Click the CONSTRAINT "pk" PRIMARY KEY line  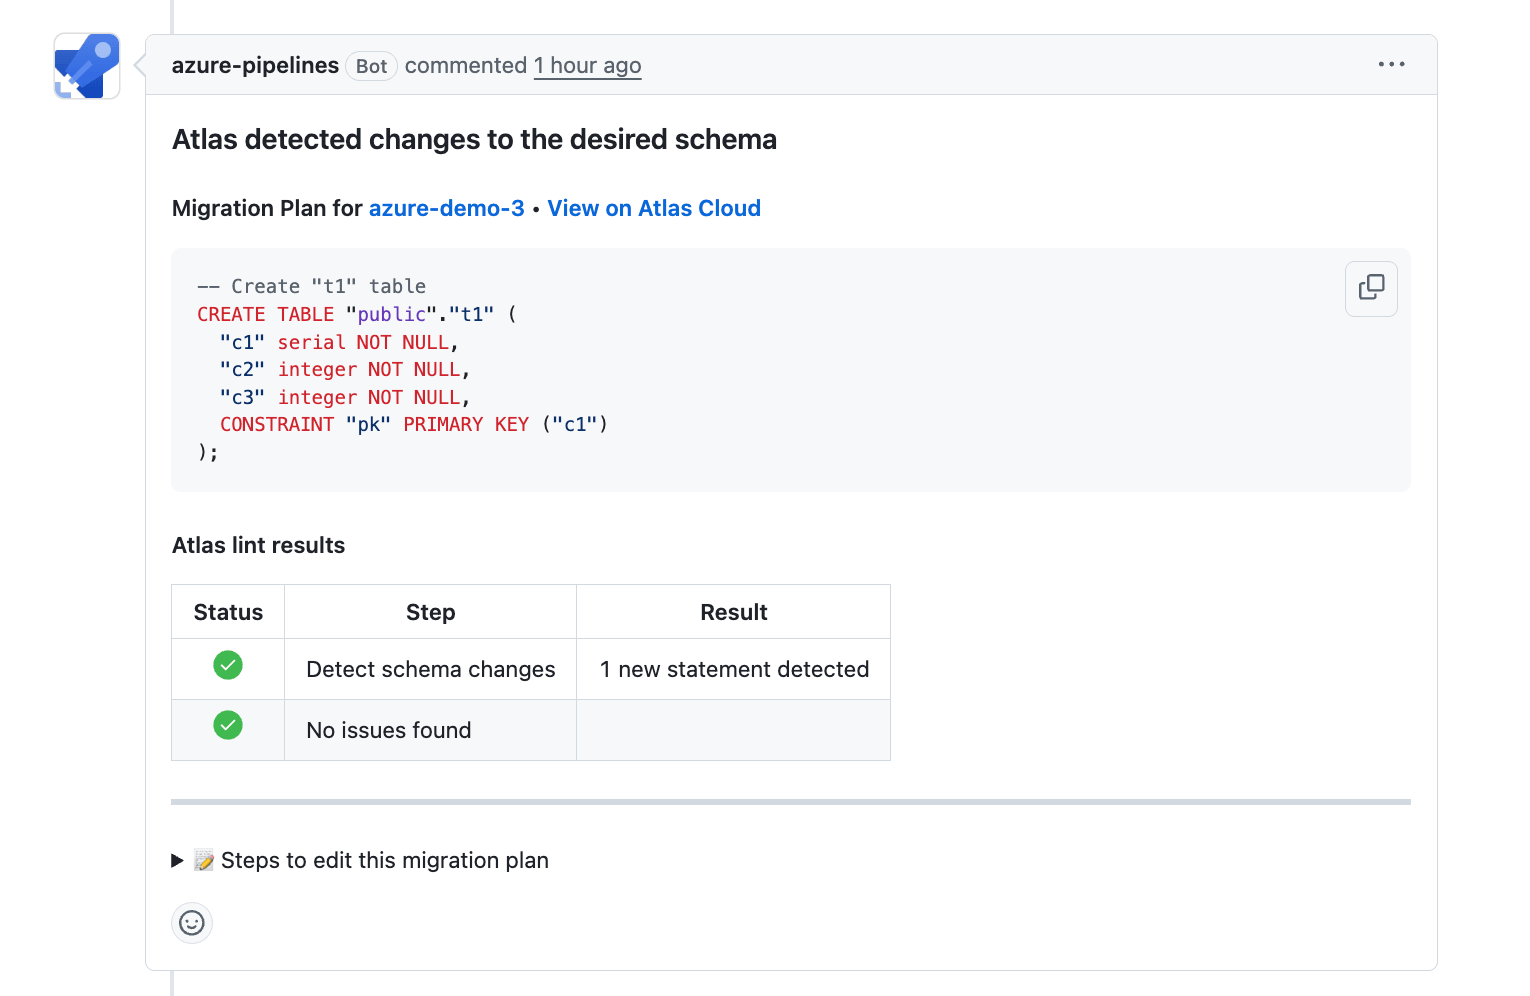(x=414, y=424)
